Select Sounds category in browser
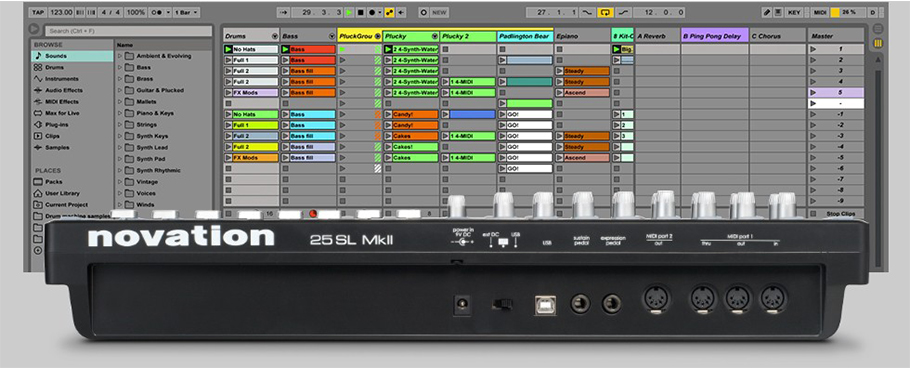Screen dimensions: 910x368 click(73, 56)
